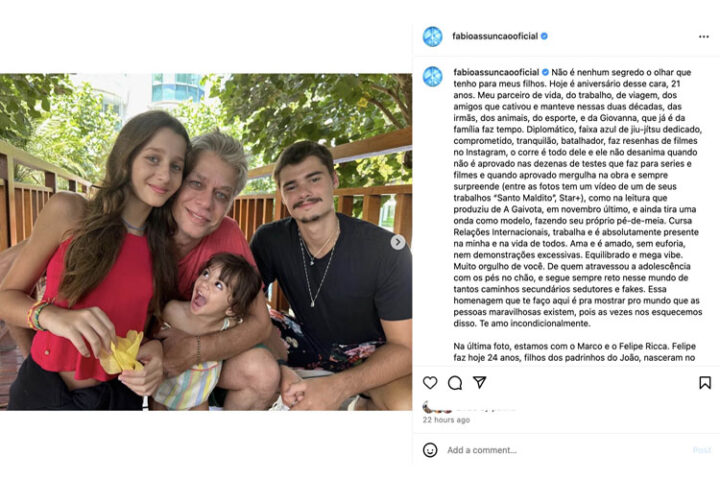
Task: Open the three-dot more options menu
Action: click(x=703, y=37)
